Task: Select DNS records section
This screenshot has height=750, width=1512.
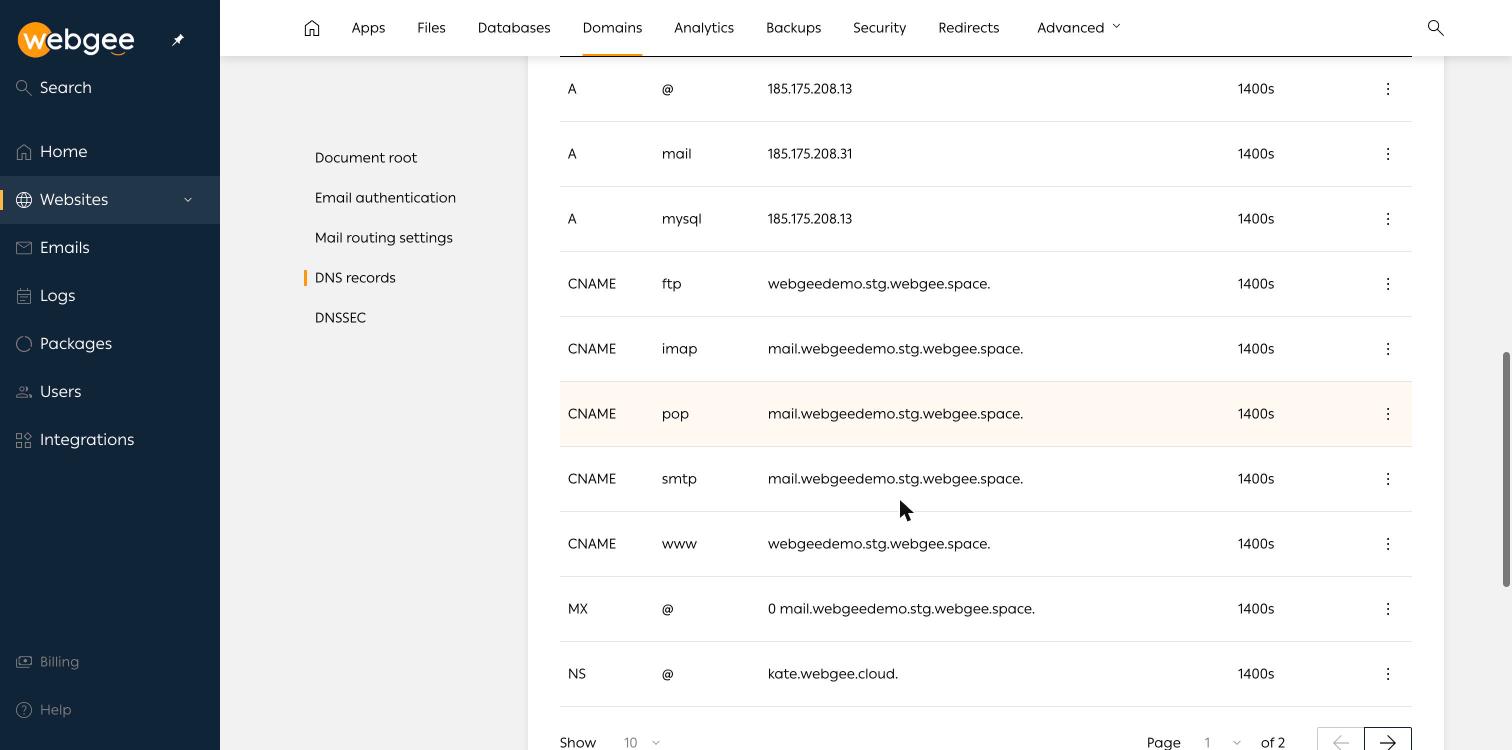Action: coord(355,278)
